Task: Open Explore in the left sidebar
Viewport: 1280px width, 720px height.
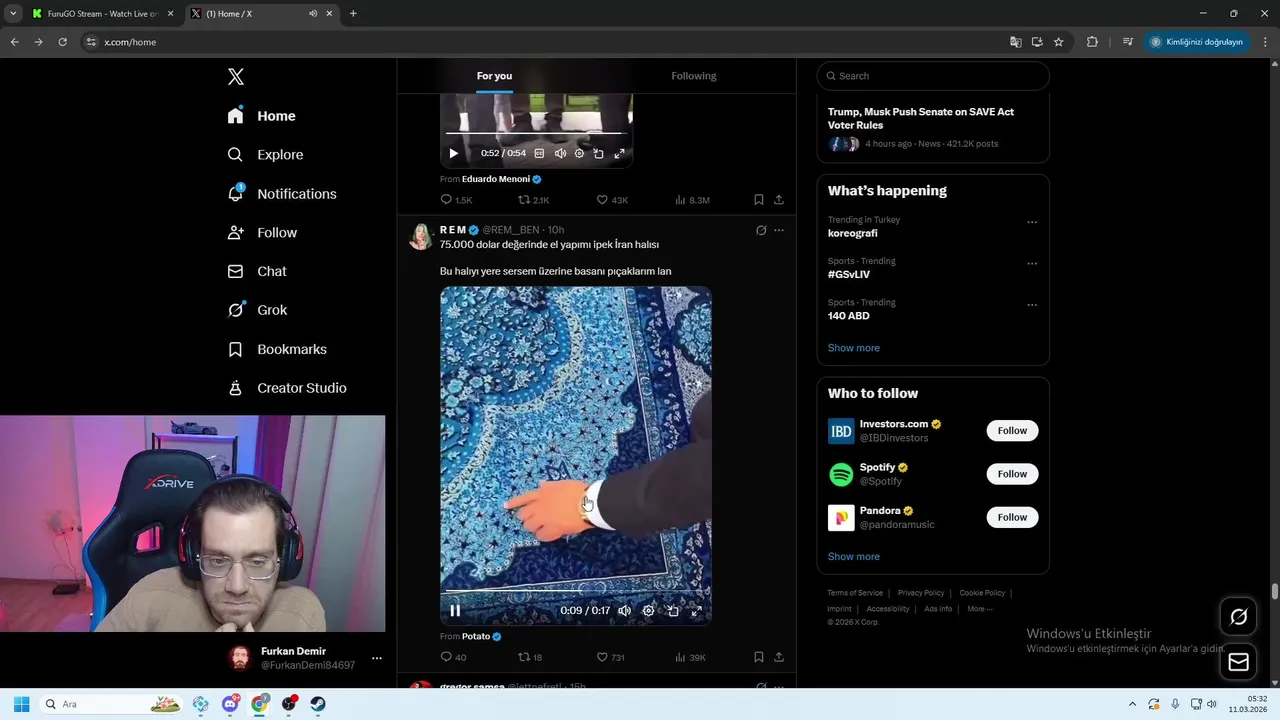Action: (265, 155)
